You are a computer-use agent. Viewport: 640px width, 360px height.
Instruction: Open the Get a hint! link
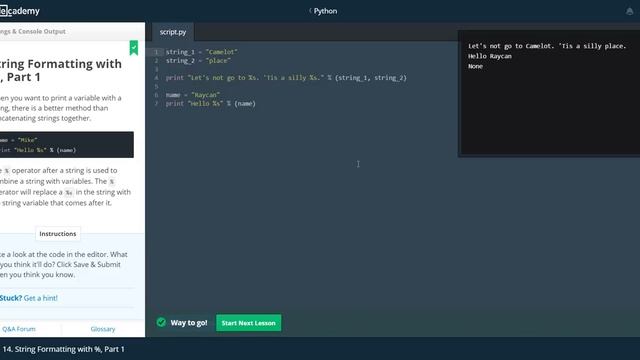[x=40, y=298]
